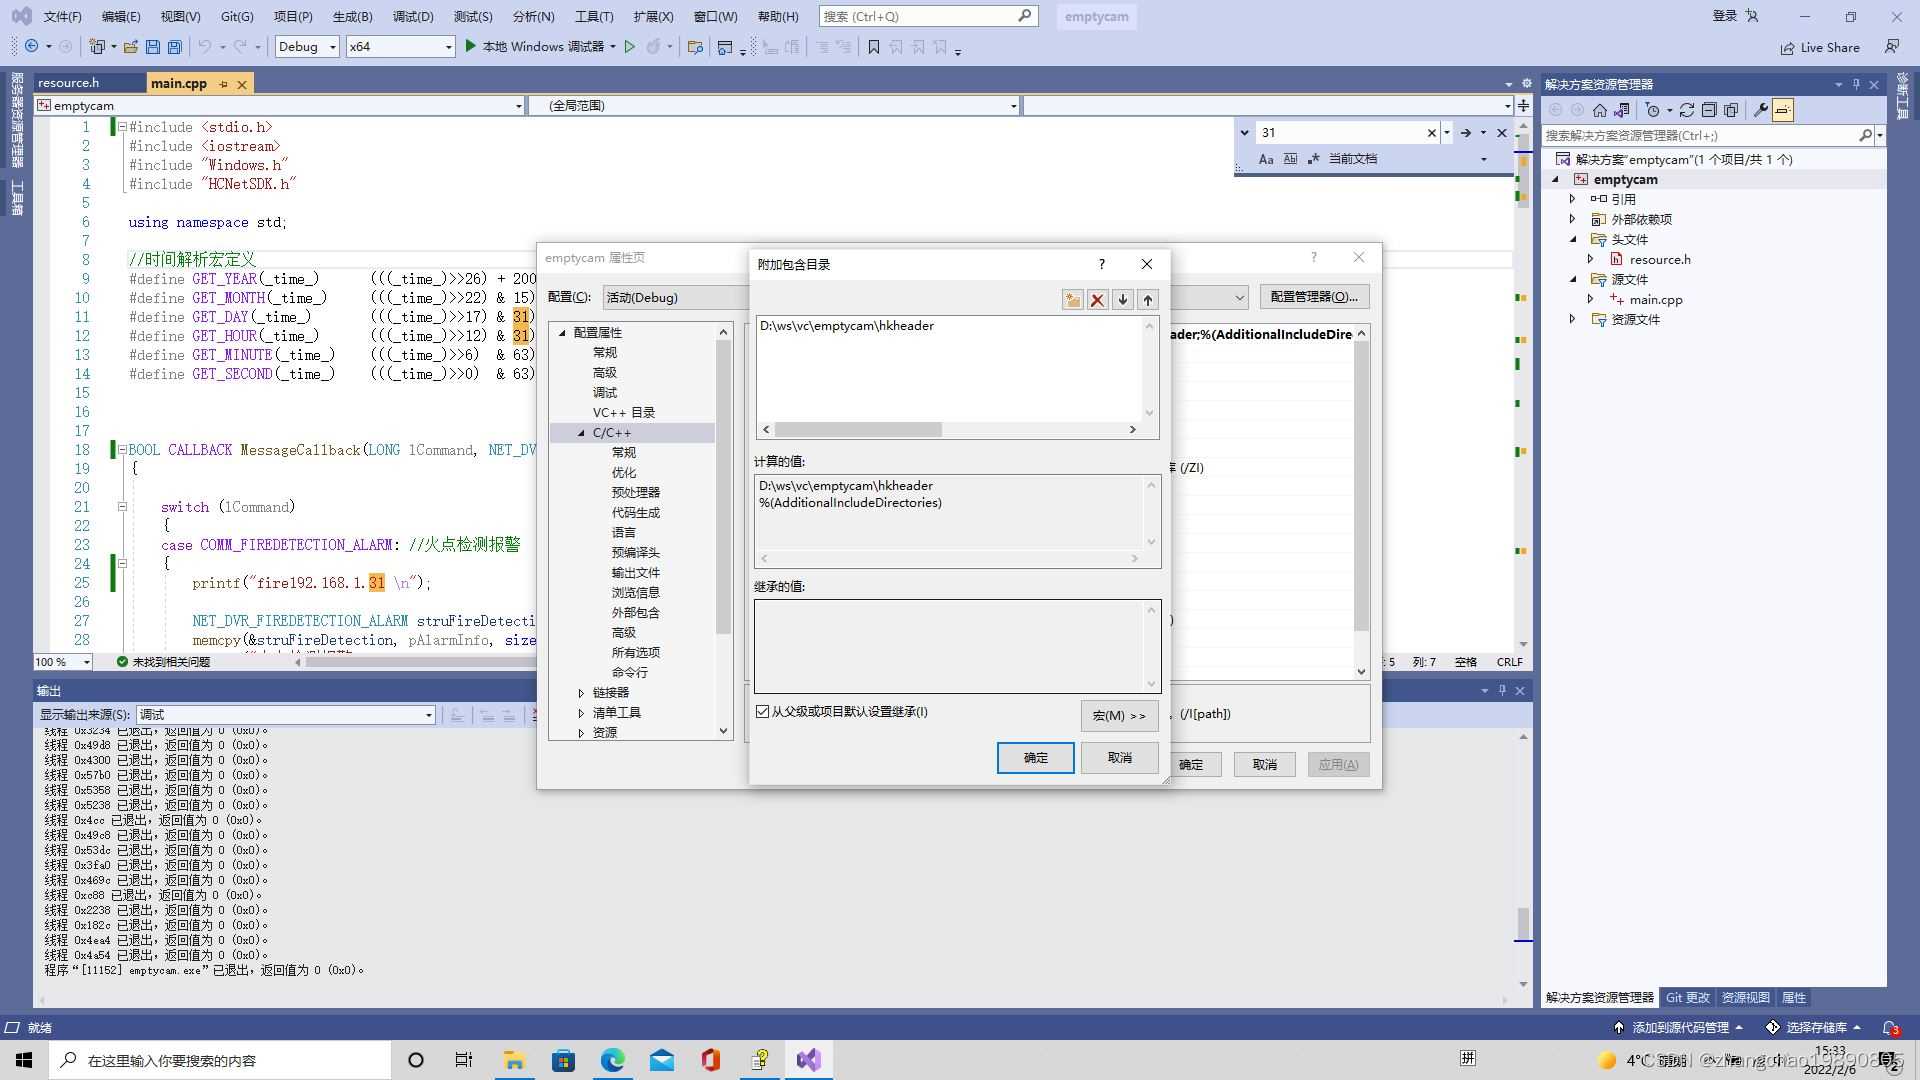This screenshot has width=1920, height=1080.
Task: Collapse the C/C++ tree node
Action: [581, 433]
